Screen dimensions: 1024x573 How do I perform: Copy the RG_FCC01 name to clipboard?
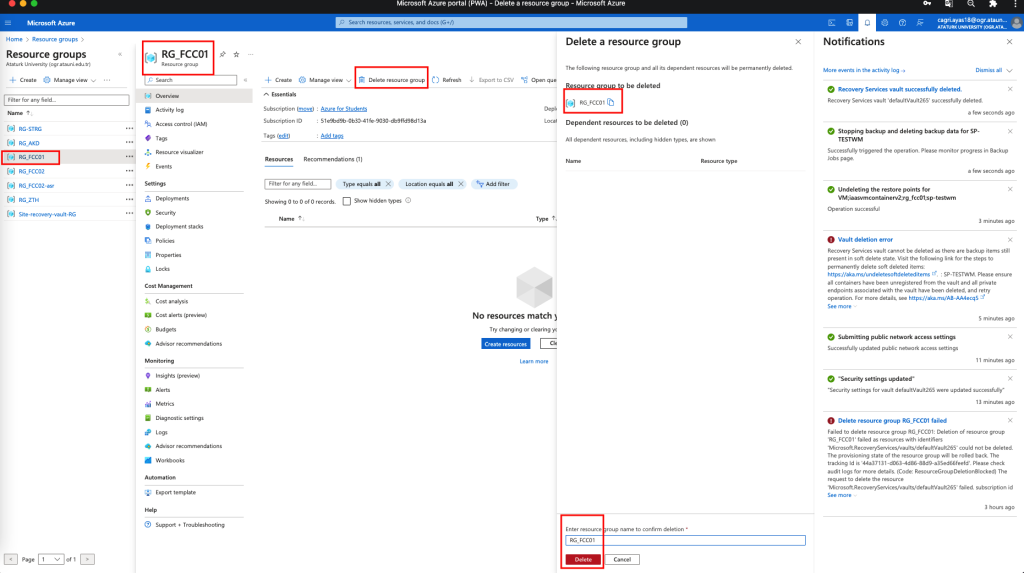(x=610, y=103)
